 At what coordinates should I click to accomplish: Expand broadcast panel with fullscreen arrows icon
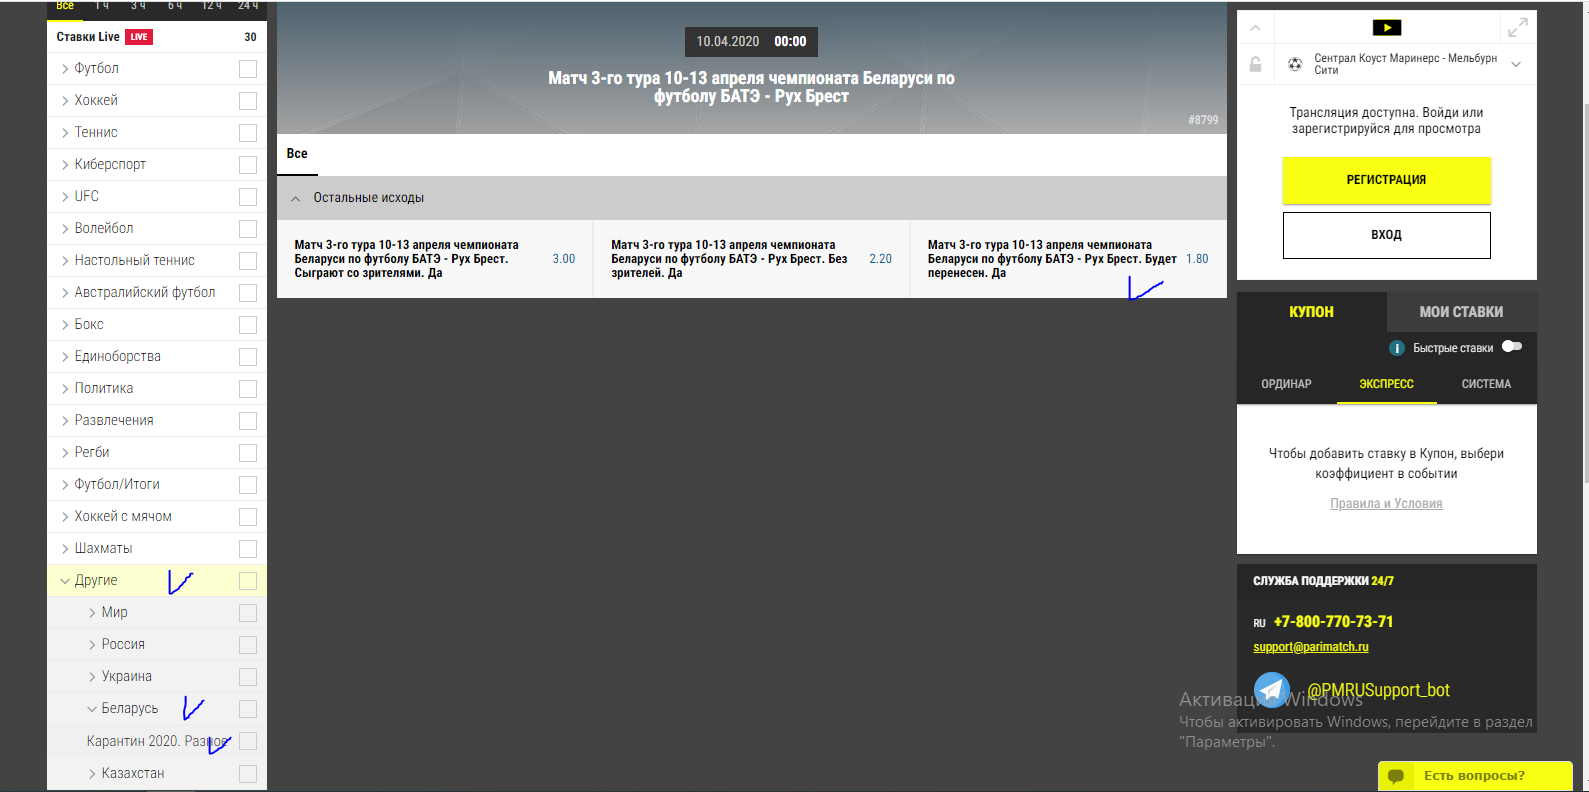pyautogui.click(x=1517, y=28)
